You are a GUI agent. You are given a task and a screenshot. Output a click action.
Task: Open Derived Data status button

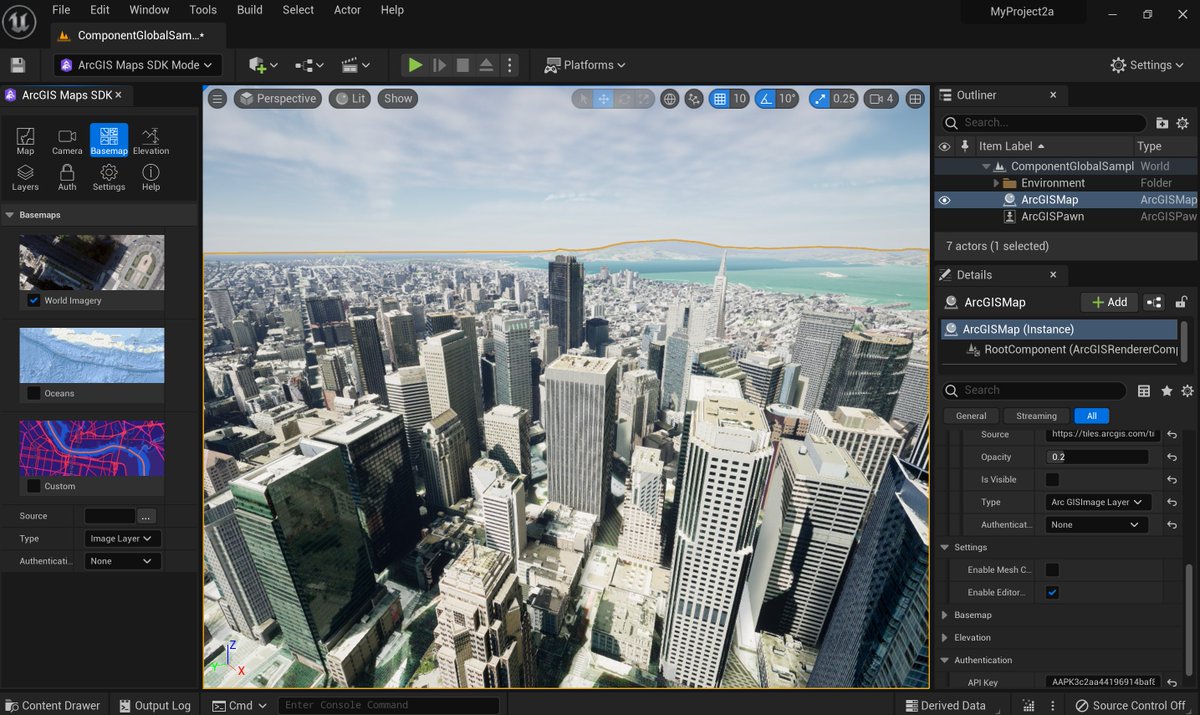click(x=945, y=705)
